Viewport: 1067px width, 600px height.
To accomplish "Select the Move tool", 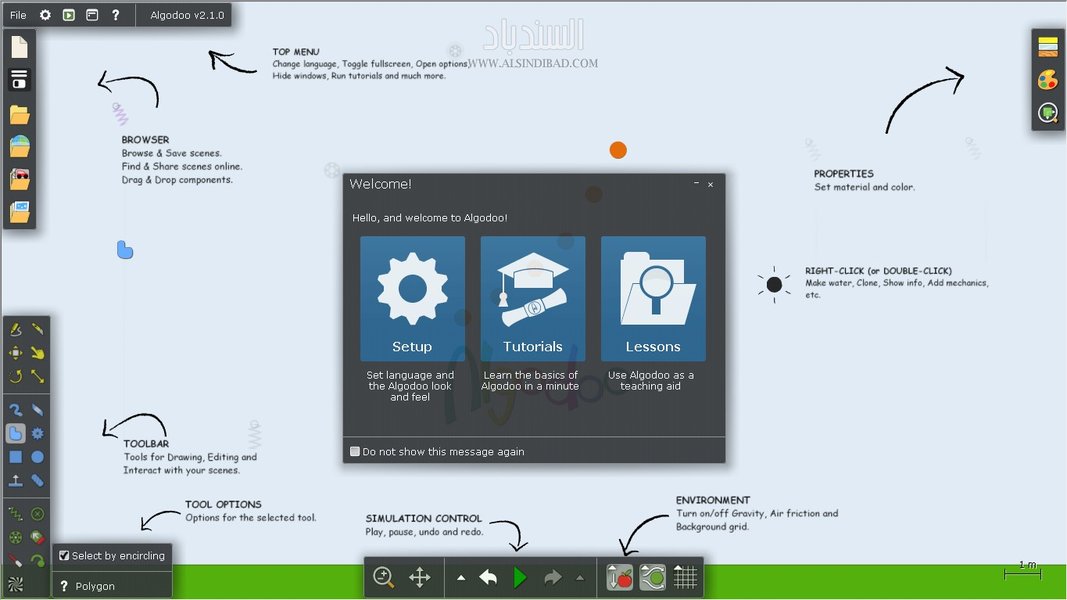I will (16, 353).
